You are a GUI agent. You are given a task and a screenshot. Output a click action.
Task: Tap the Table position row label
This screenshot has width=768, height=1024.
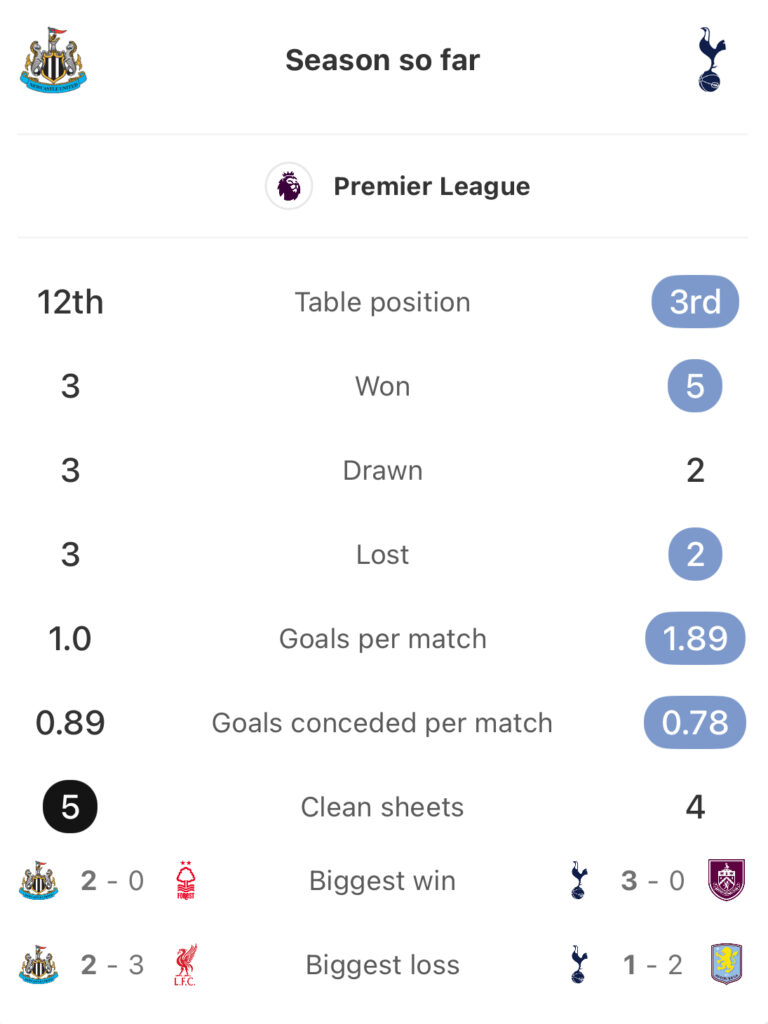click(x=383, y=302)
